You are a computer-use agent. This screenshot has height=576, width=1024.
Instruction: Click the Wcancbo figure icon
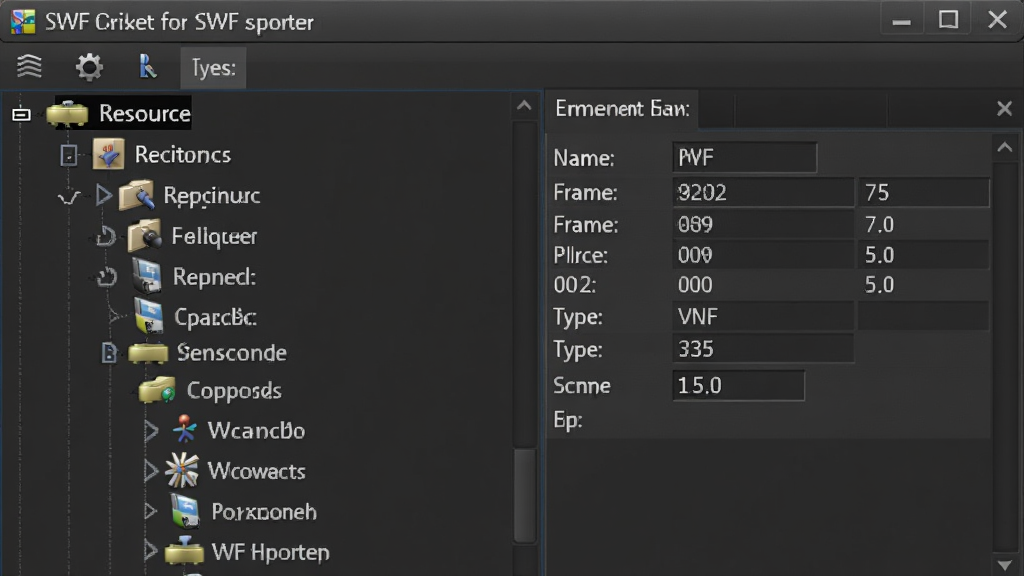(185, 430)
